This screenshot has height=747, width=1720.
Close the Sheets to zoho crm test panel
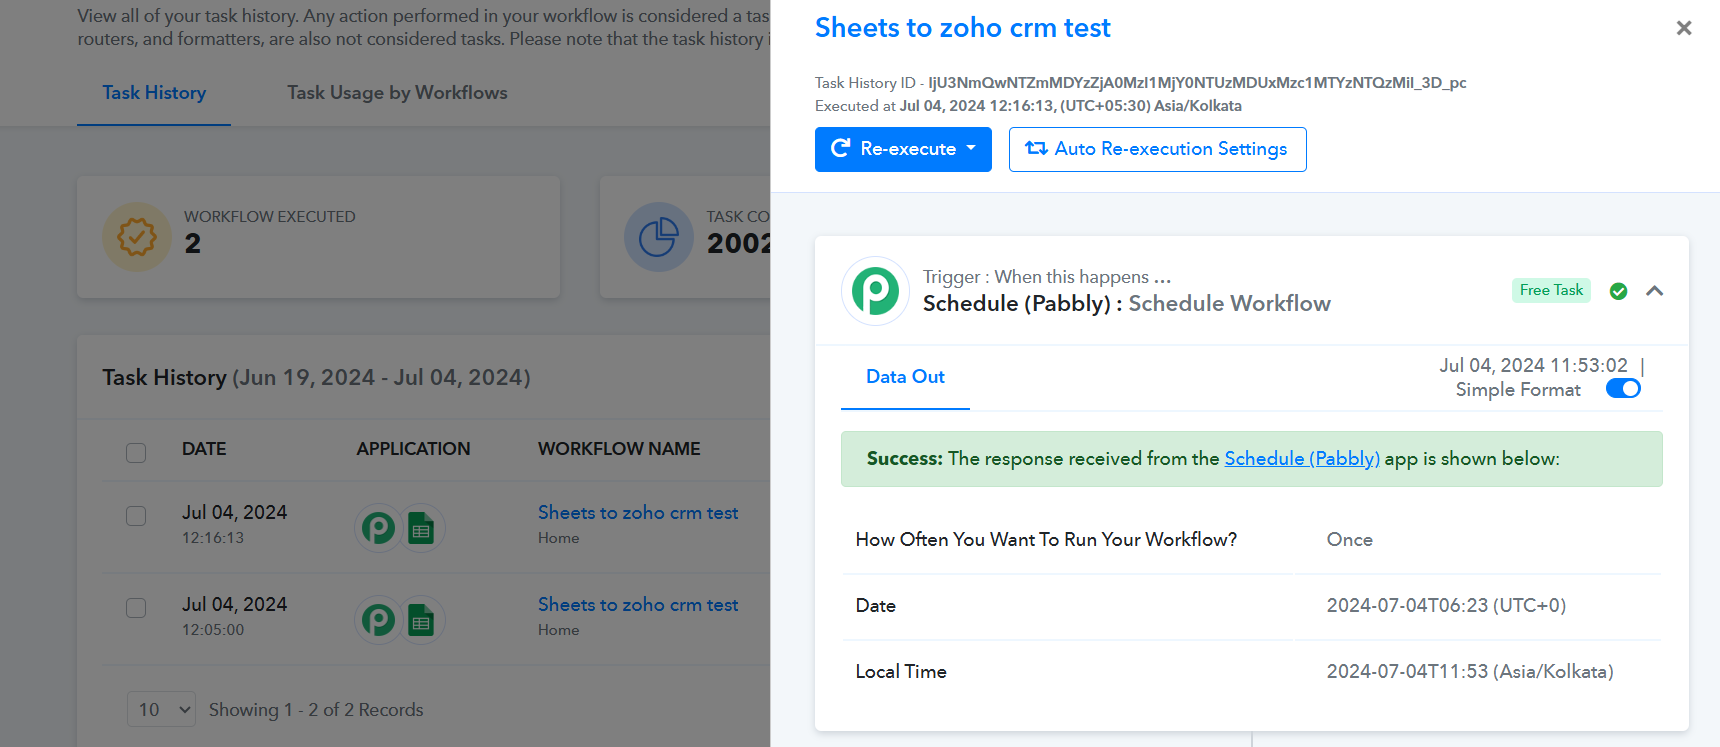pyautogui.click(x=1684, y=28)
